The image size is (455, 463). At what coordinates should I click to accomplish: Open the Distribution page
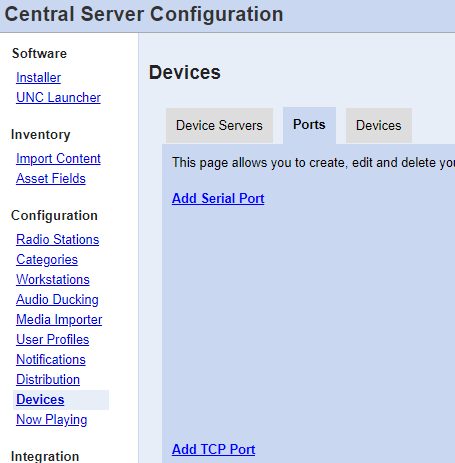click(x=48, y=380)
